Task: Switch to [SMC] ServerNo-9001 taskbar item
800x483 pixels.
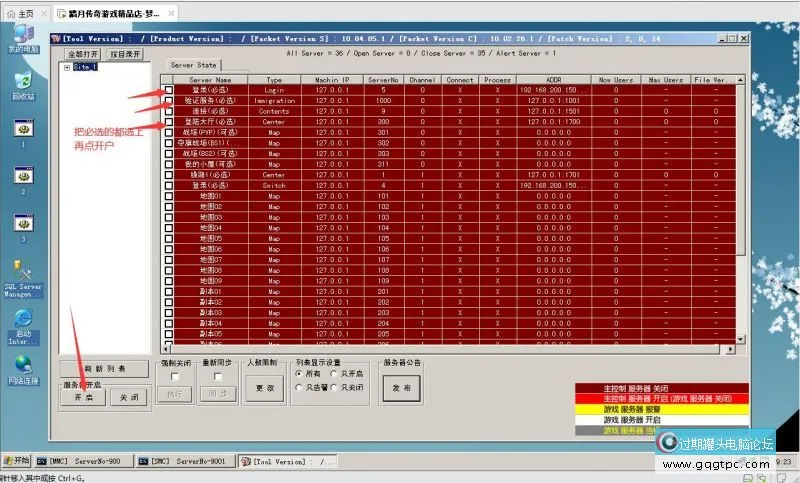Action: [x=187, y=461]
